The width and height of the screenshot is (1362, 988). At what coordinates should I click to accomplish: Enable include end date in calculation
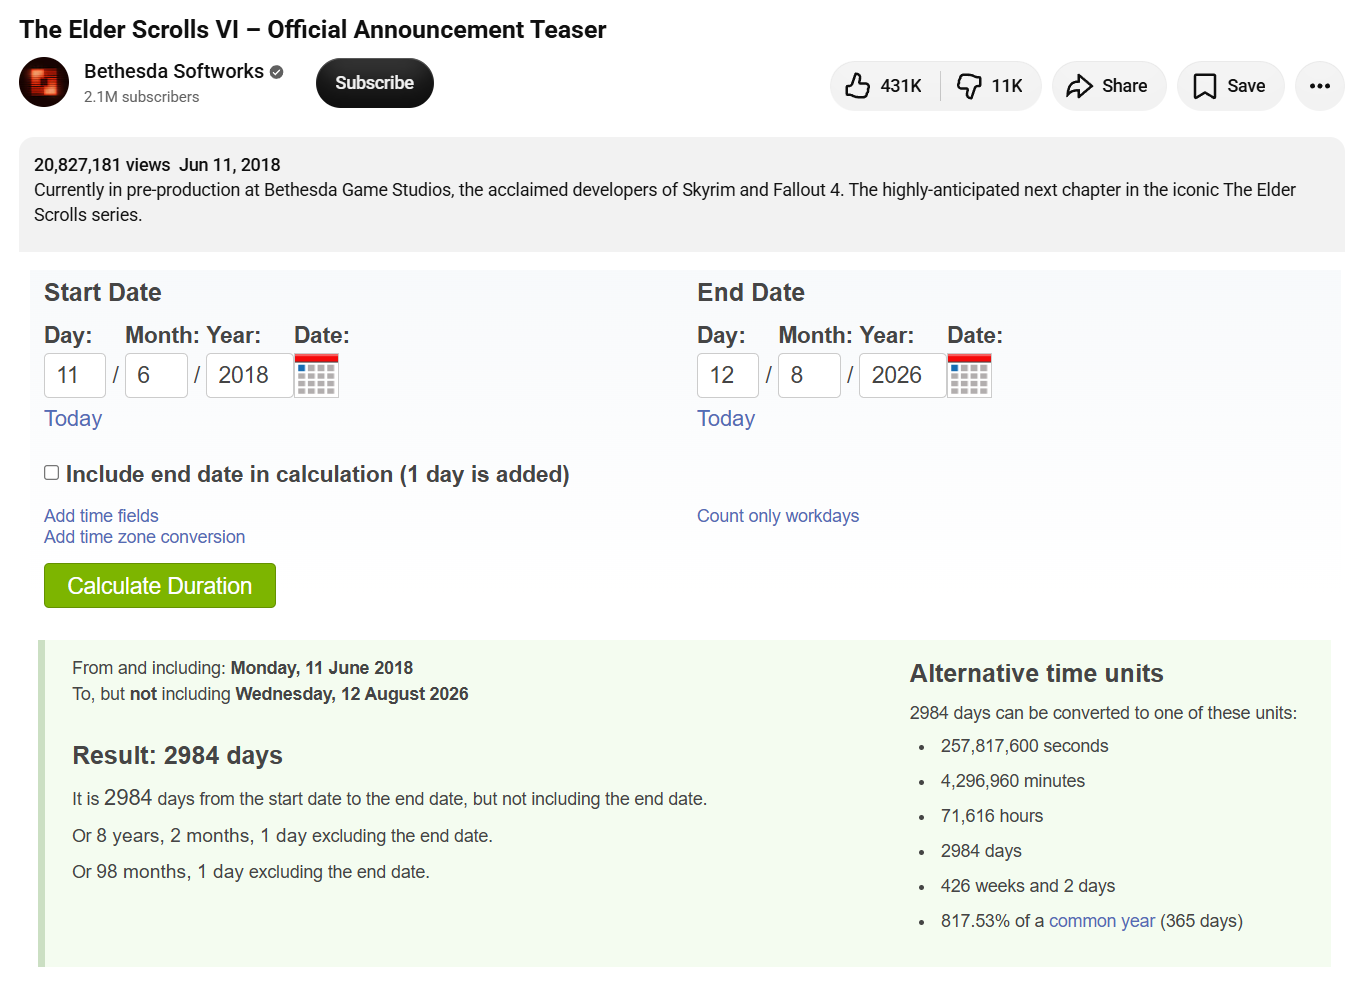coord(52,473)
